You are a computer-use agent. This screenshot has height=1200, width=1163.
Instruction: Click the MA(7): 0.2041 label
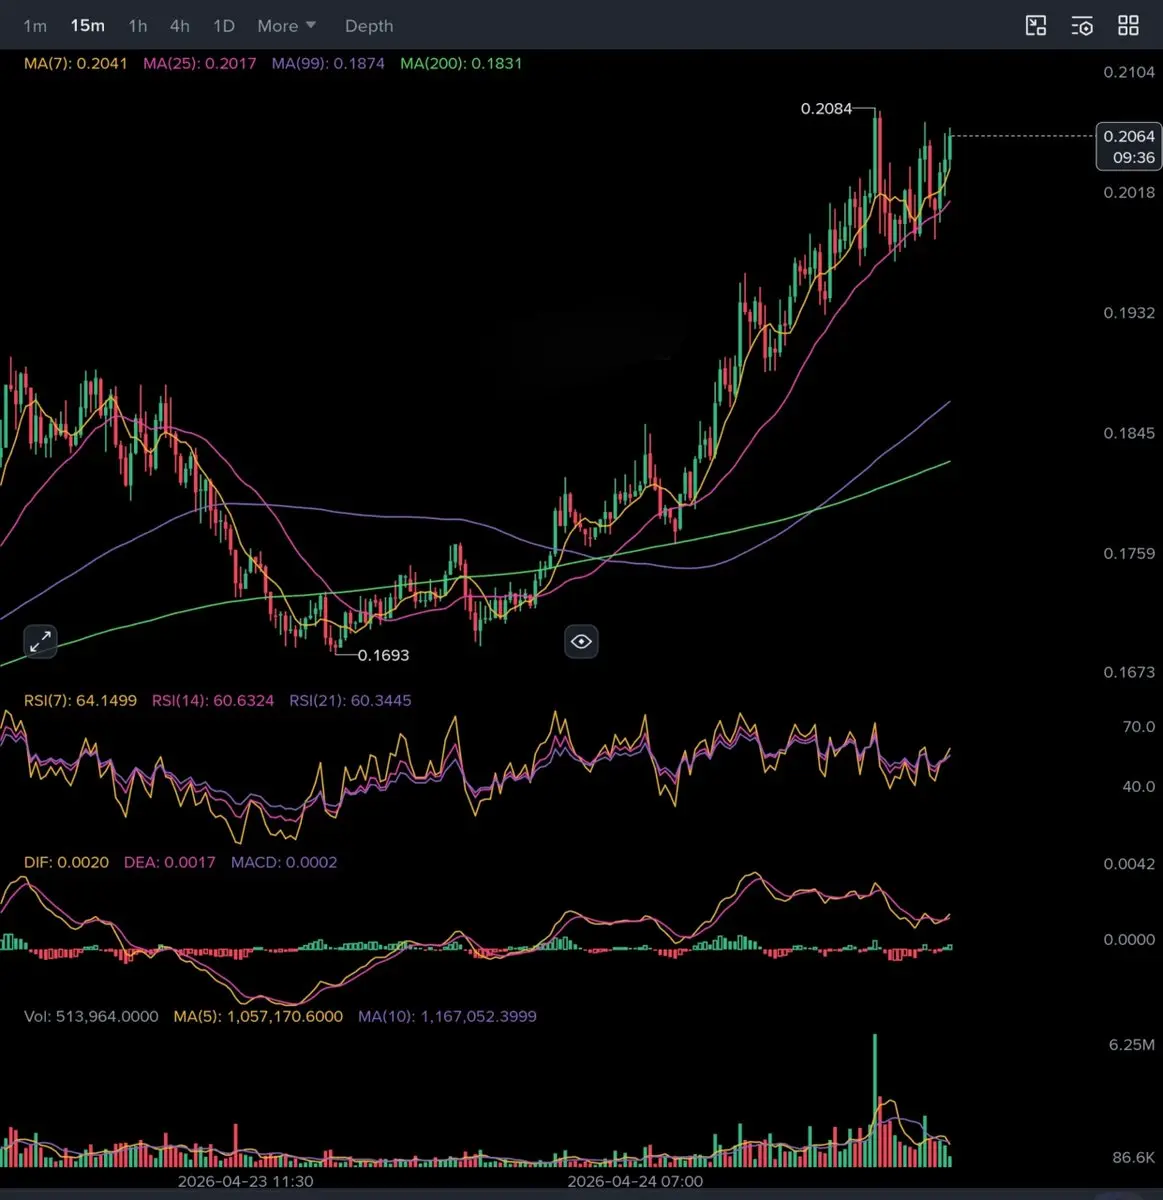(x=76, y=63)
